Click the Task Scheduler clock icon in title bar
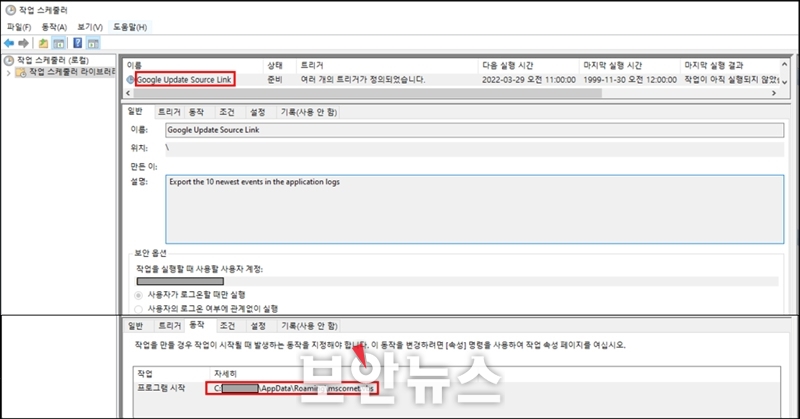Screen dimensions: 800x419 (10, 10)
